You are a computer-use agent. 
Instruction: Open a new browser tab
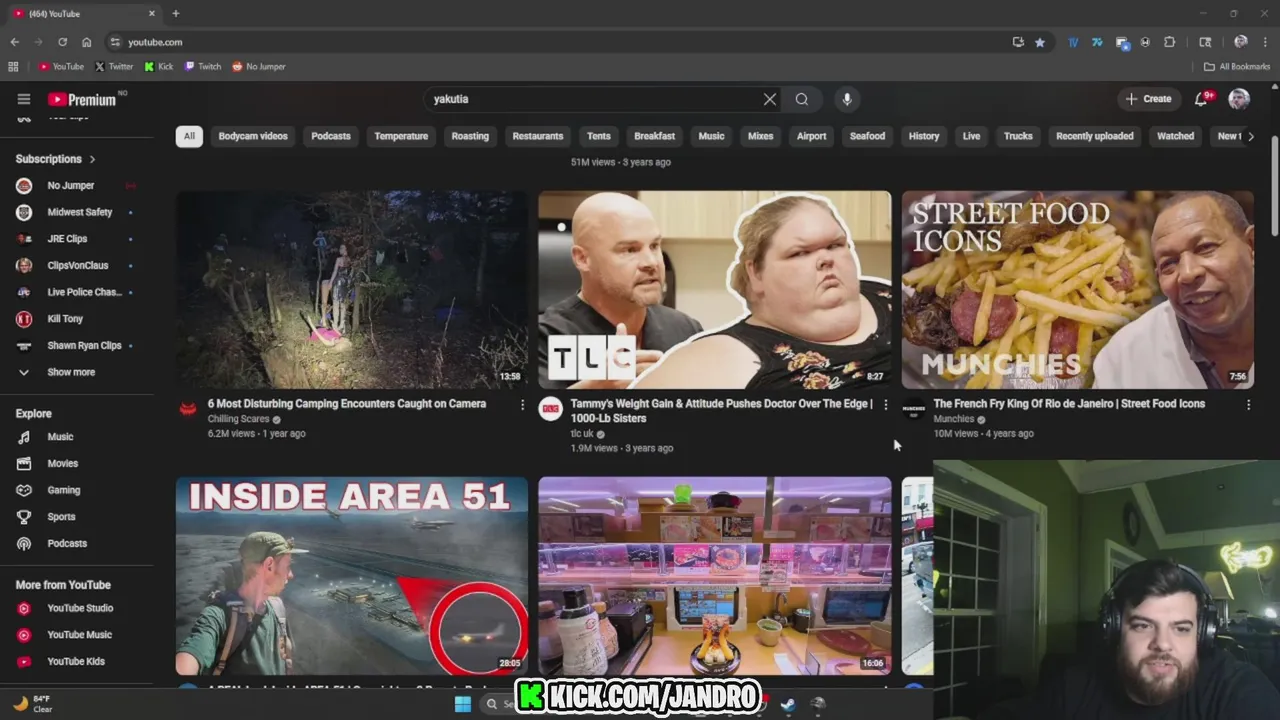tap(176, 14)
